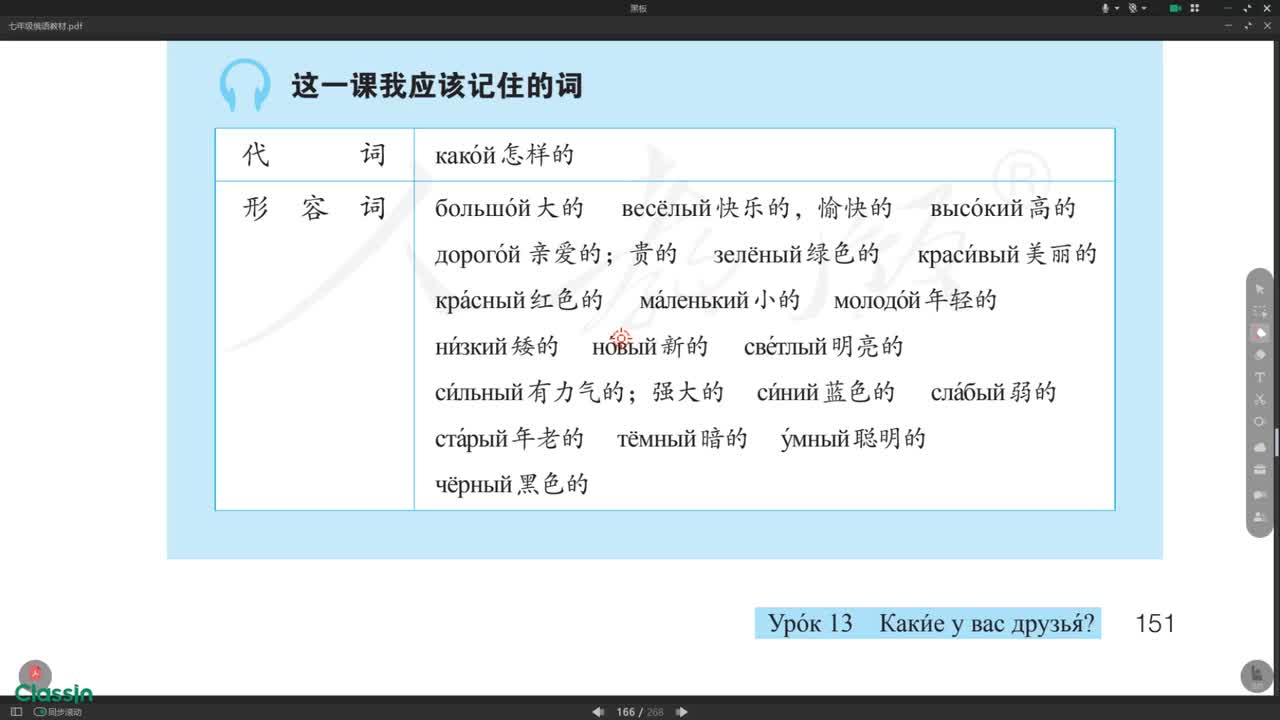This screenshot has height=720, width=1280.
Task: Click the page number 151
Action: coord(1155,624)
